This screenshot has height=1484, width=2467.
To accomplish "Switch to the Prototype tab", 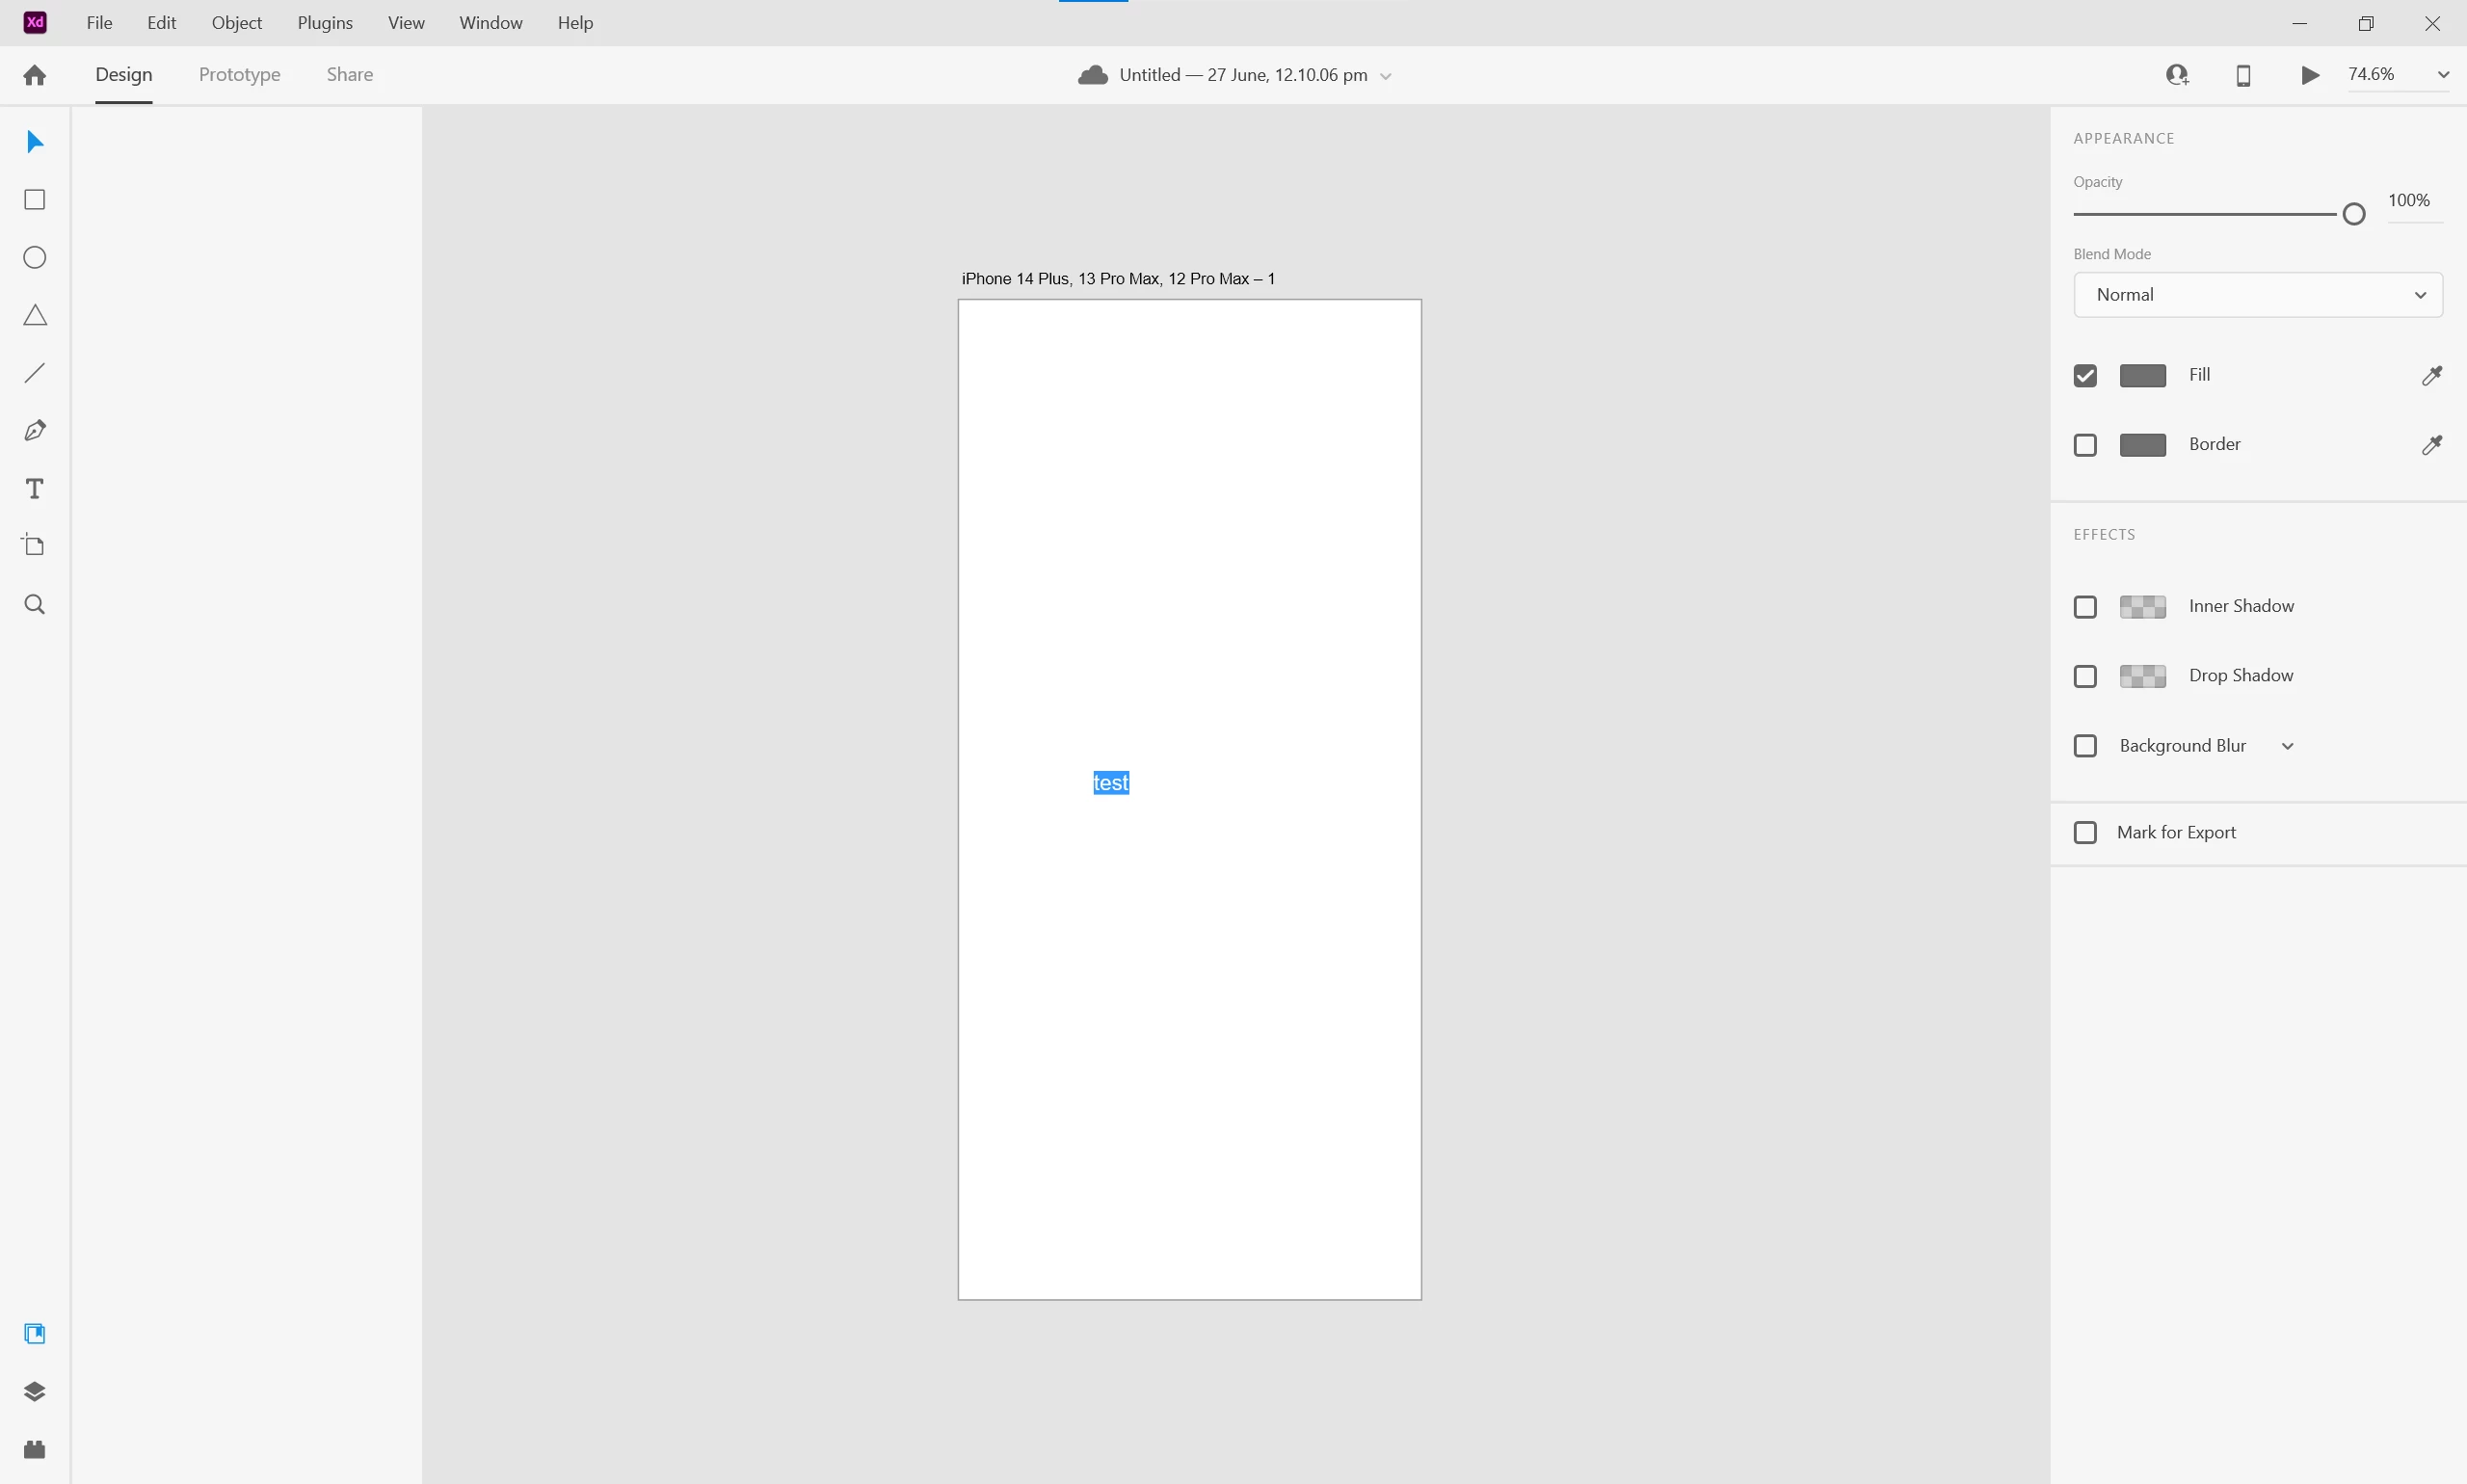I will [239, 75].
